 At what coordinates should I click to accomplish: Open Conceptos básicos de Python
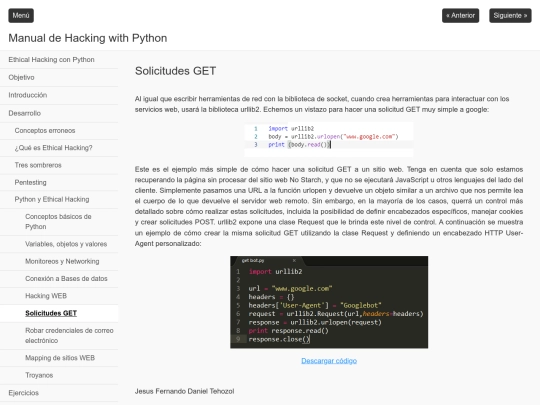pyautogui.click(x=59, y=222)
